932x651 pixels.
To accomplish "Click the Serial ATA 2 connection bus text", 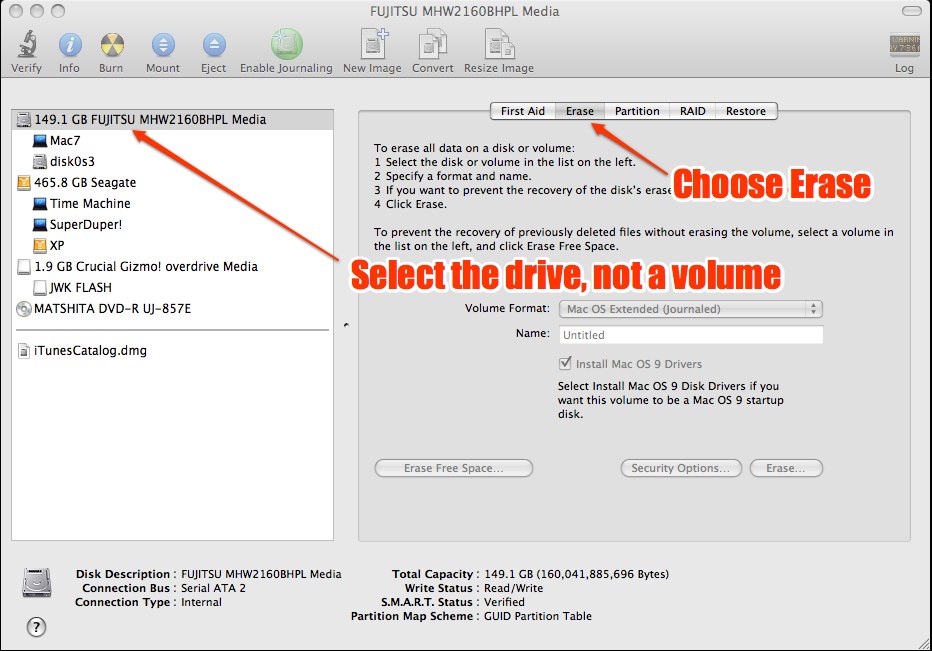I will coord(213,589).
